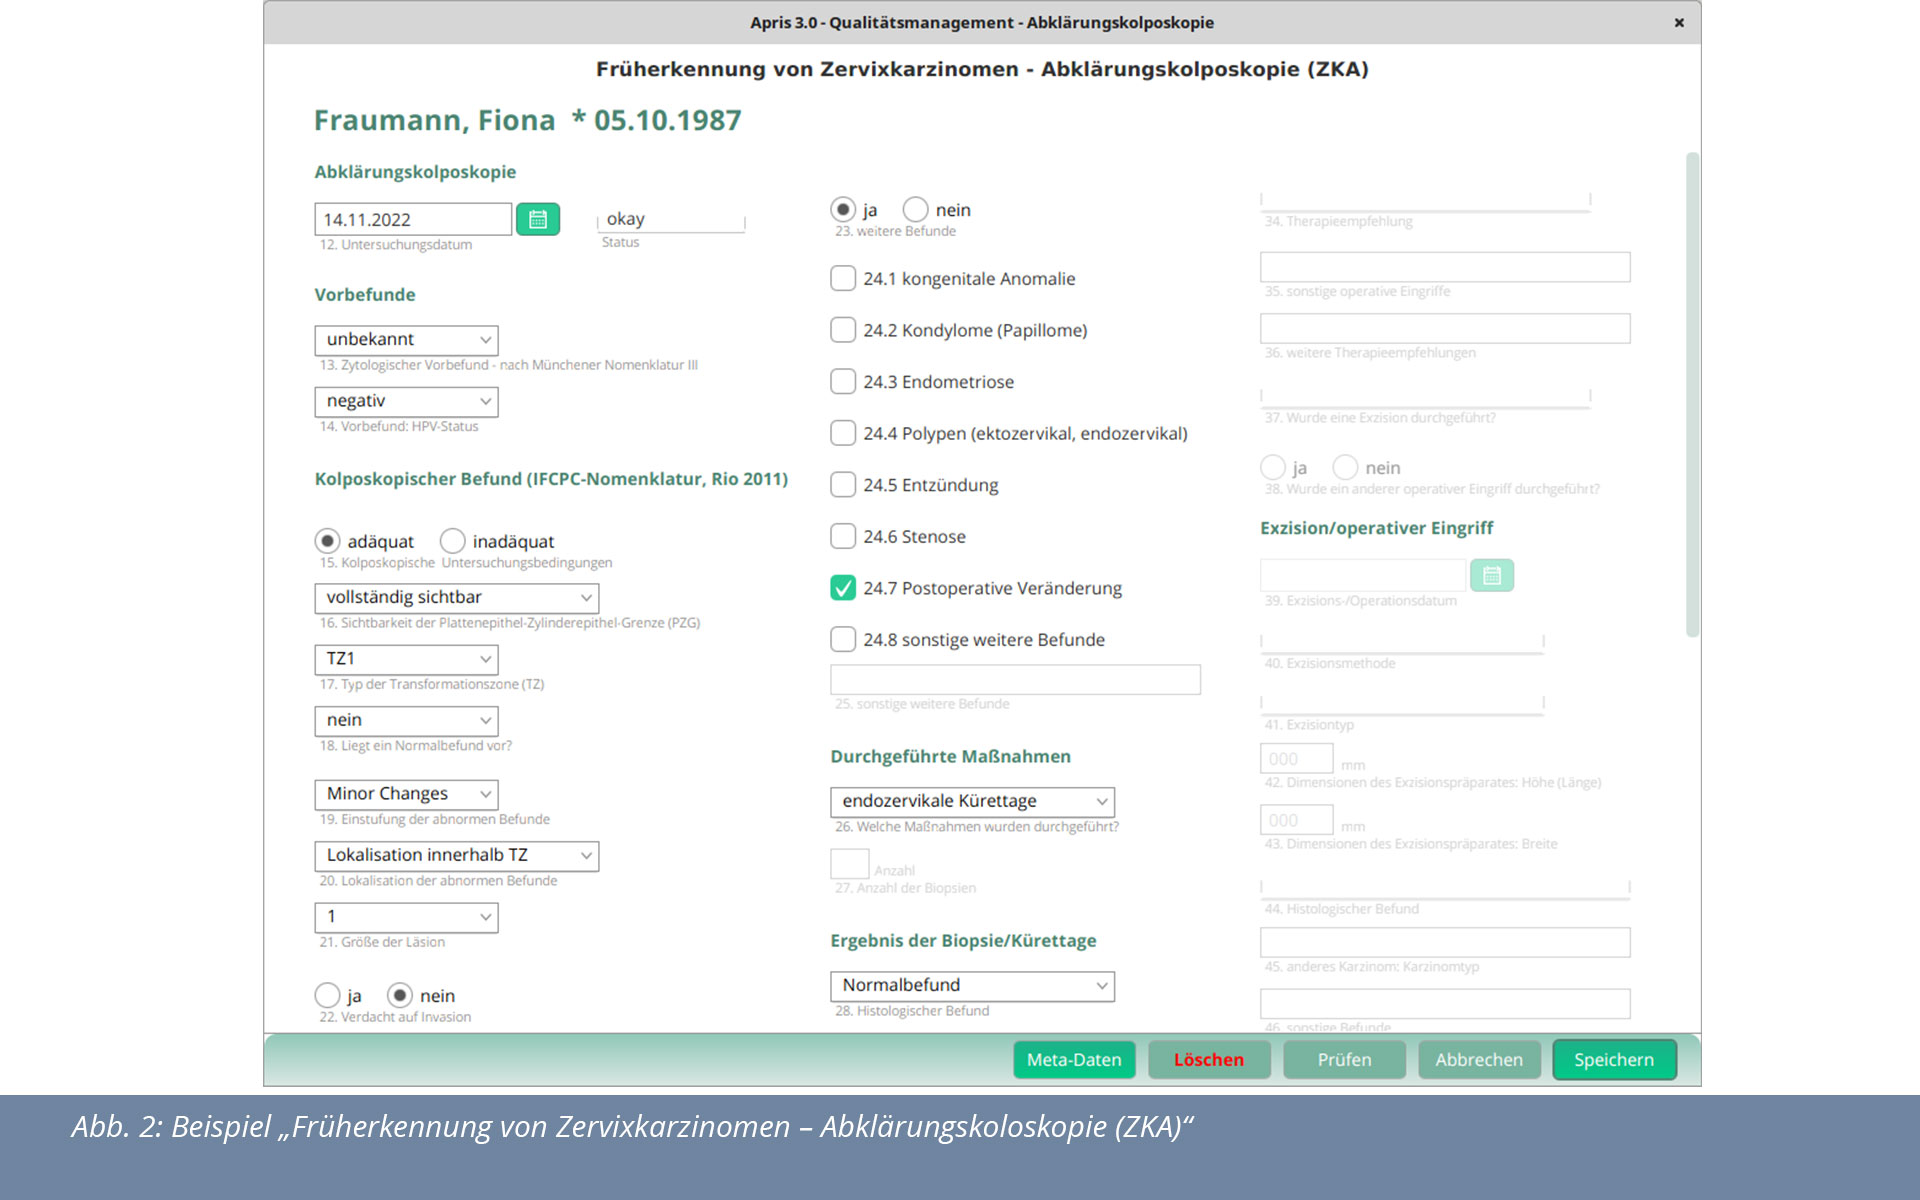Select 'nein' for Verdacht auf Invasion
The image size is (1920, 1200).
pyautogui.click(x=399, y=995)
